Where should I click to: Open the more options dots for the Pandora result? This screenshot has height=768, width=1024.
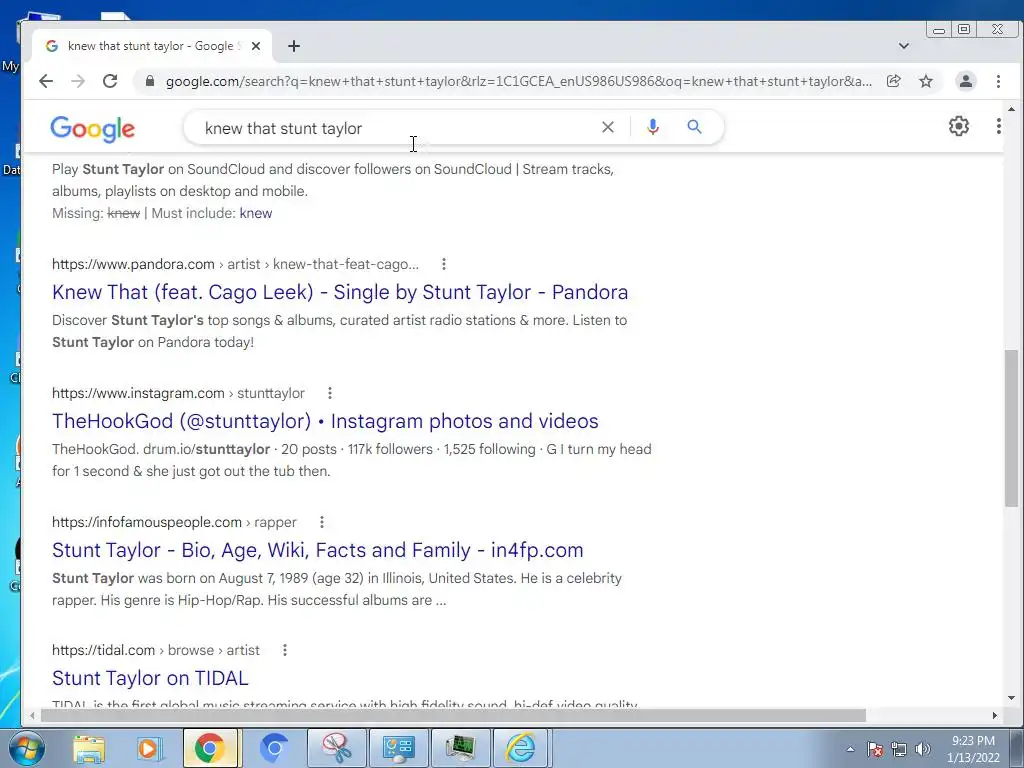point(444,264)
